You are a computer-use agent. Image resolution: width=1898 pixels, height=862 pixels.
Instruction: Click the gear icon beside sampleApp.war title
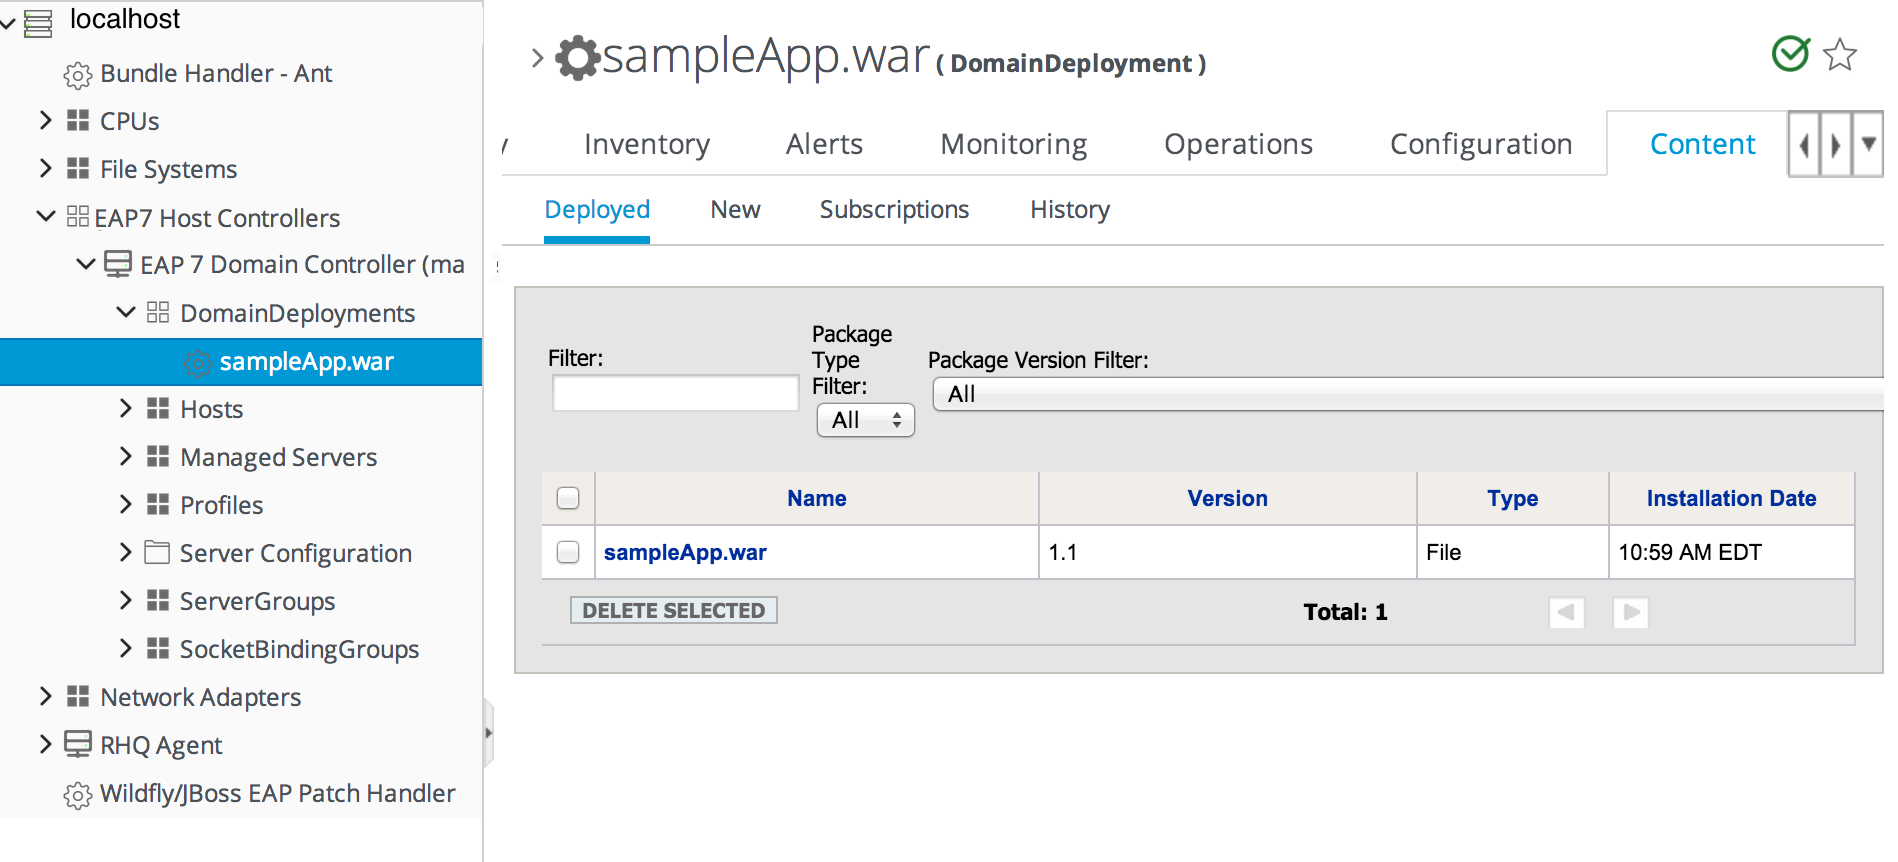[x=577, y=57]
